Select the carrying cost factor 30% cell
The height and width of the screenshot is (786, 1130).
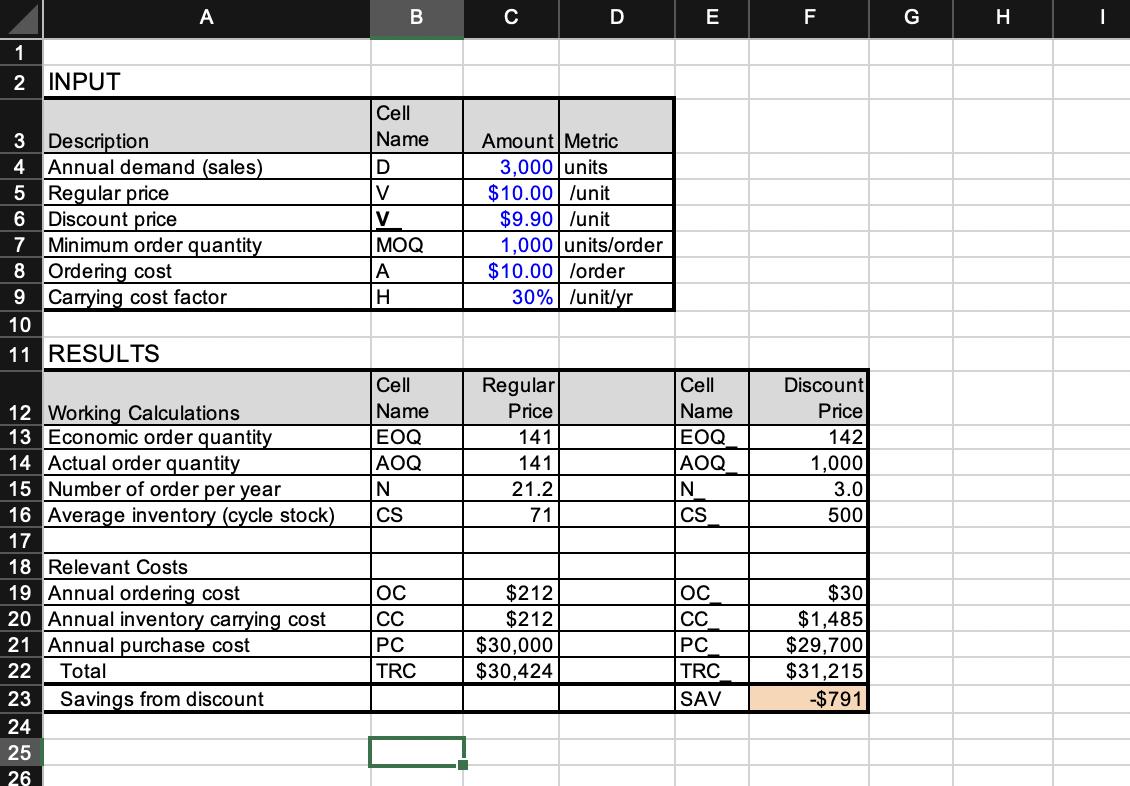coord(511,296)
